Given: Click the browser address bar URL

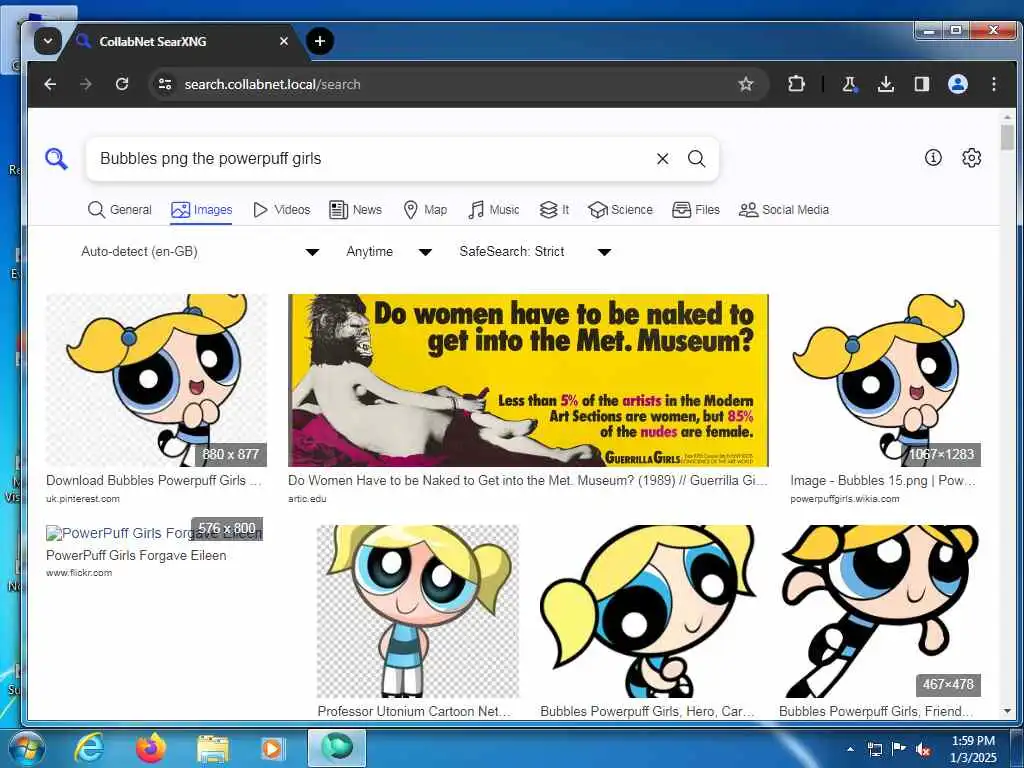Looking at the screenshot, I should coord(272,84).
